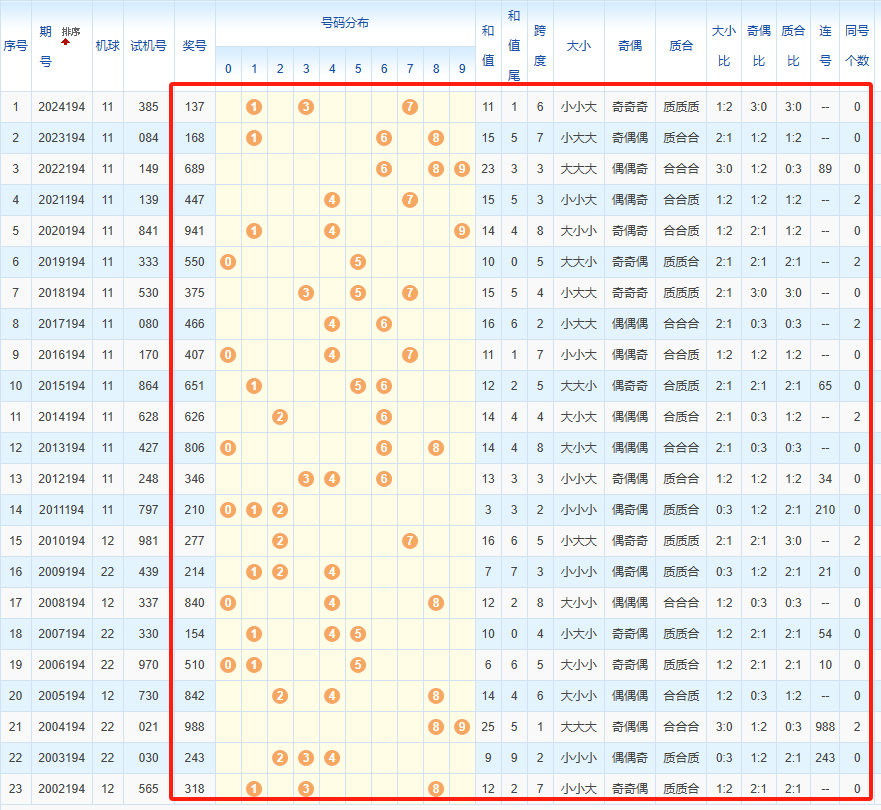Click the 试机号 column header

coord(148,45)
